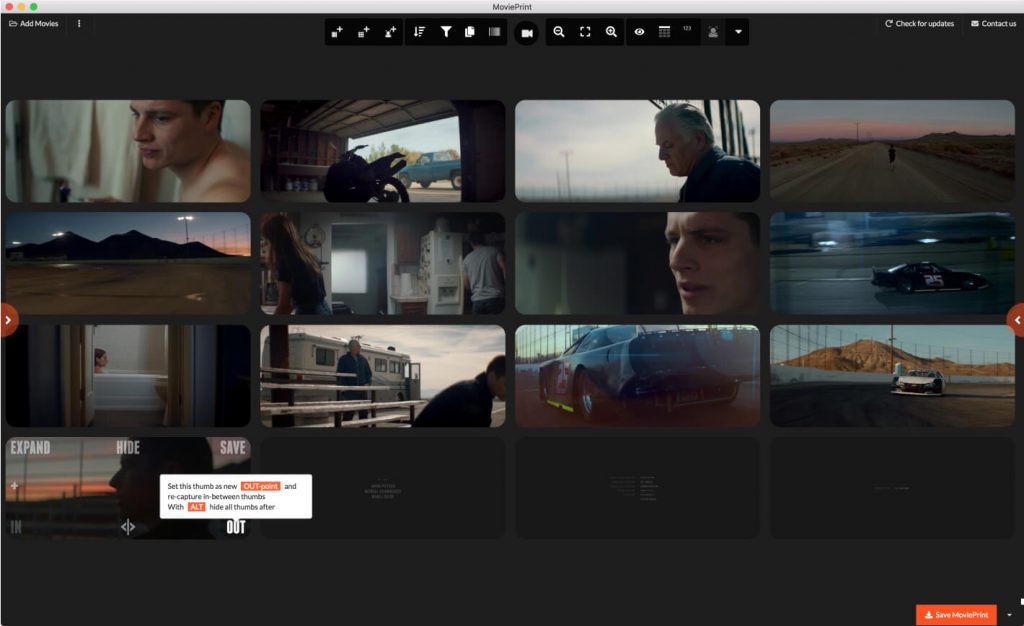Select the last dark credits thumbnail
Screen dimensions: 1024x626
892,488
